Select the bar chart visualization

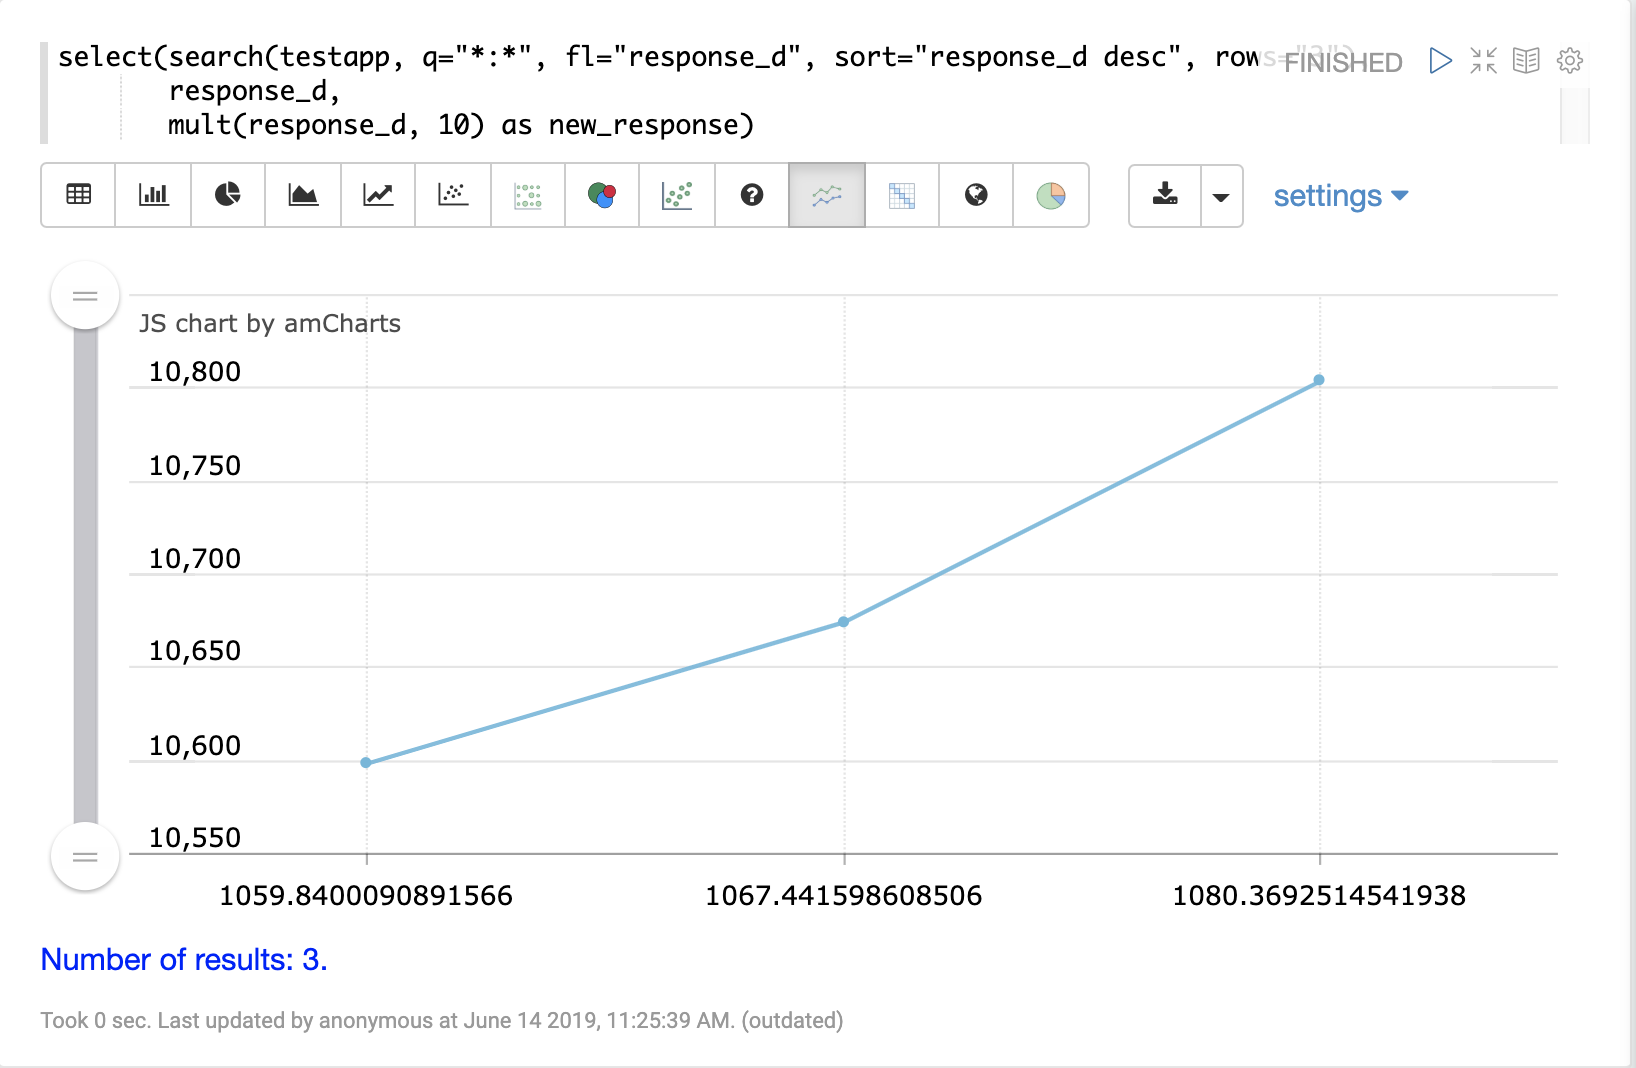tap(153, 195)
